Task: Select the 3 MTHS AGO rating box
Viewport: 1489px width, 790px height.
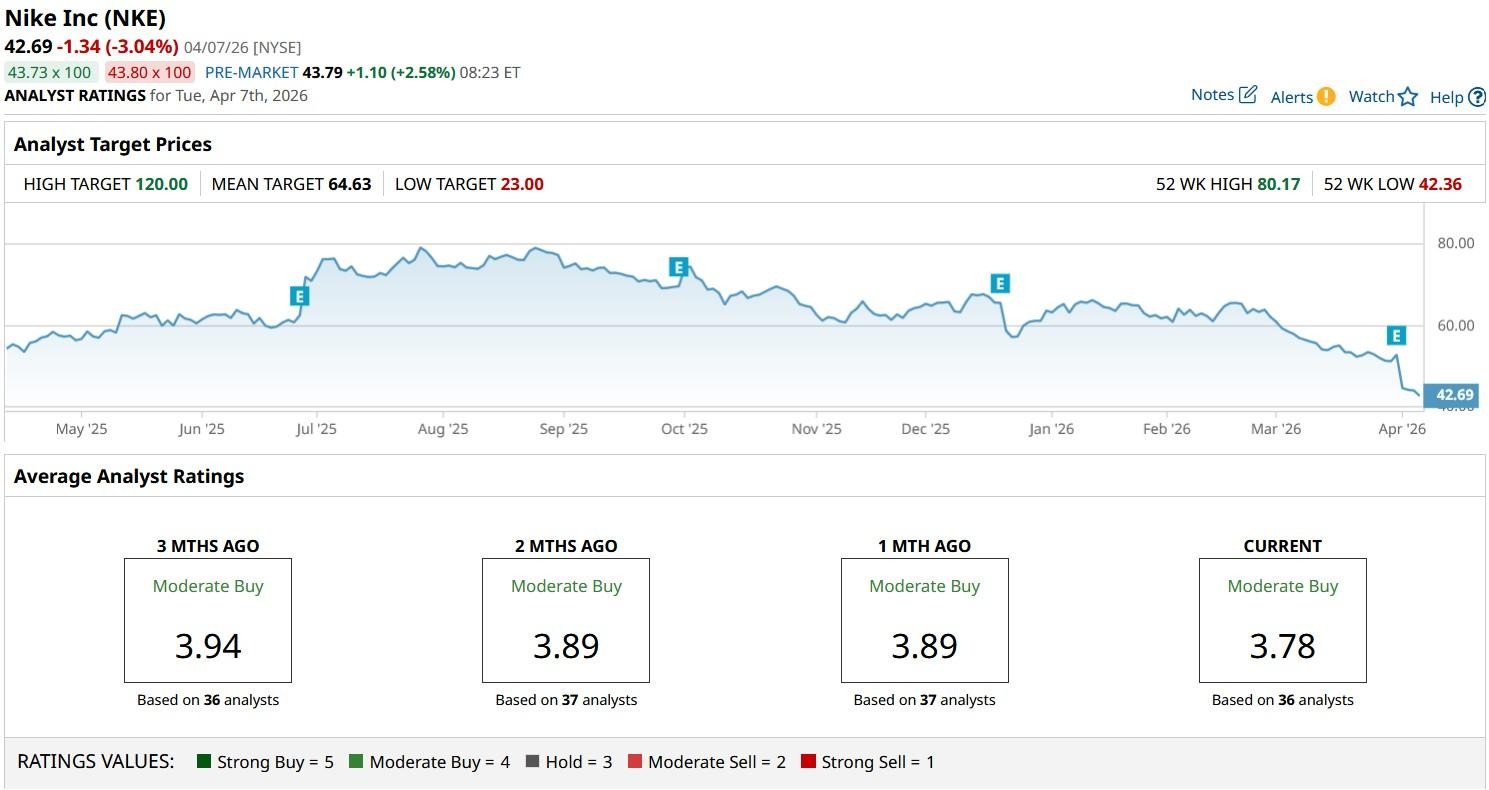Action: click(208, 620)
